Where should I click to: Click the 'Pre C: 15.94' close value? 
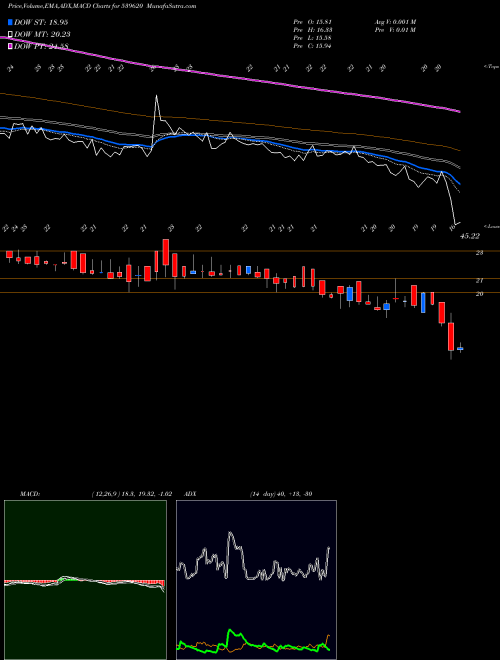pos(312,46)
